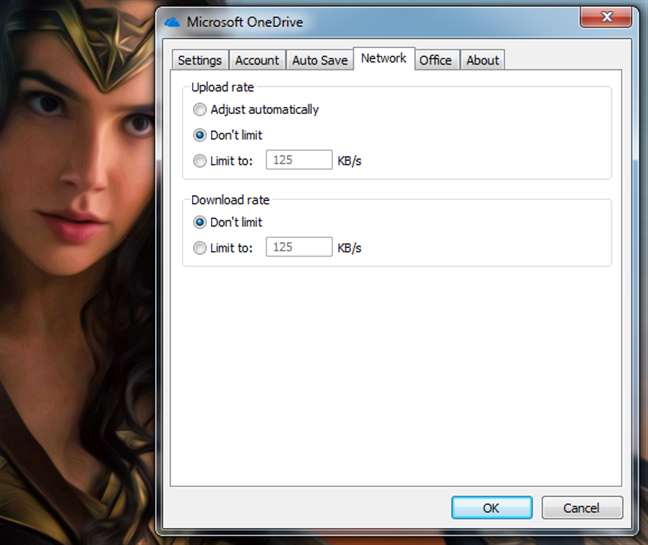
Task: Open the Account tab
Action: (x=257, y=60)
